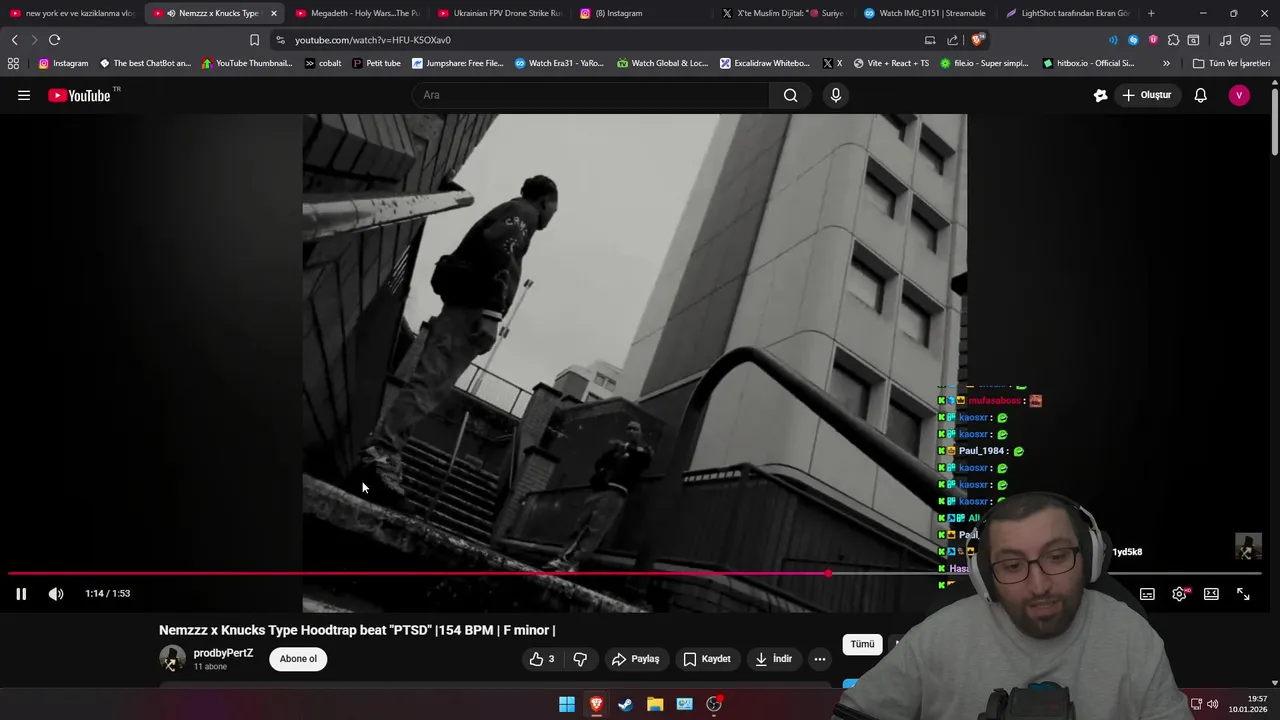Click the address bar URL

[x=373, y=40]
